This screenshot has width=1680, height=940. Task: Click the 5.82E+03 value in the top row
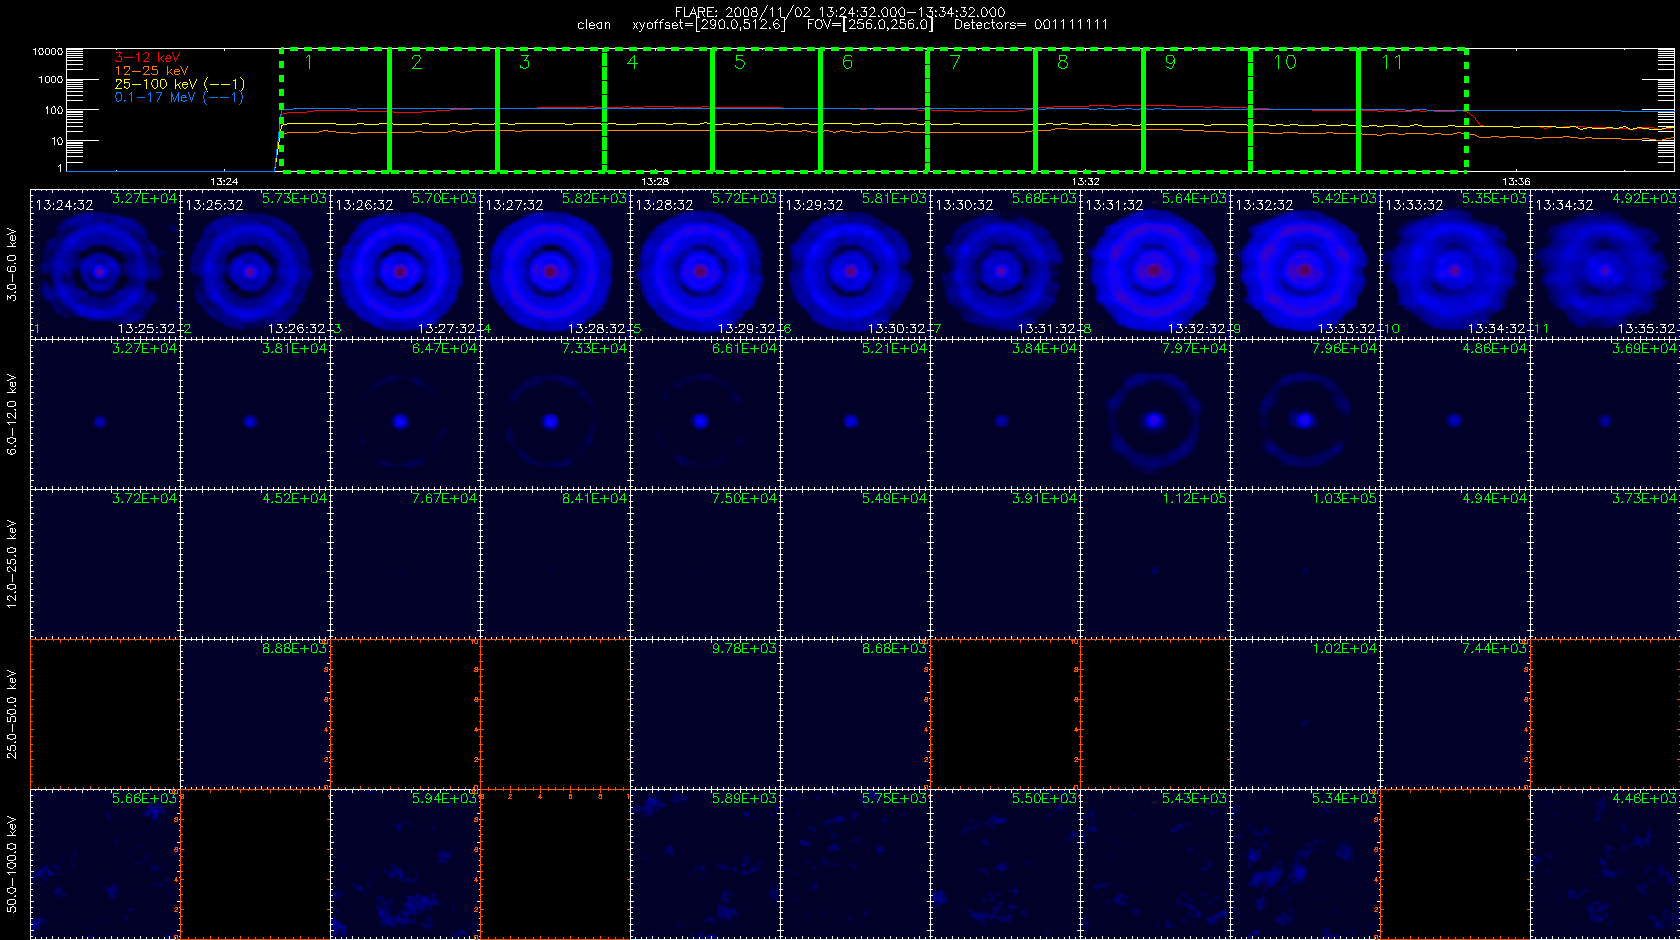click(594, 199)
